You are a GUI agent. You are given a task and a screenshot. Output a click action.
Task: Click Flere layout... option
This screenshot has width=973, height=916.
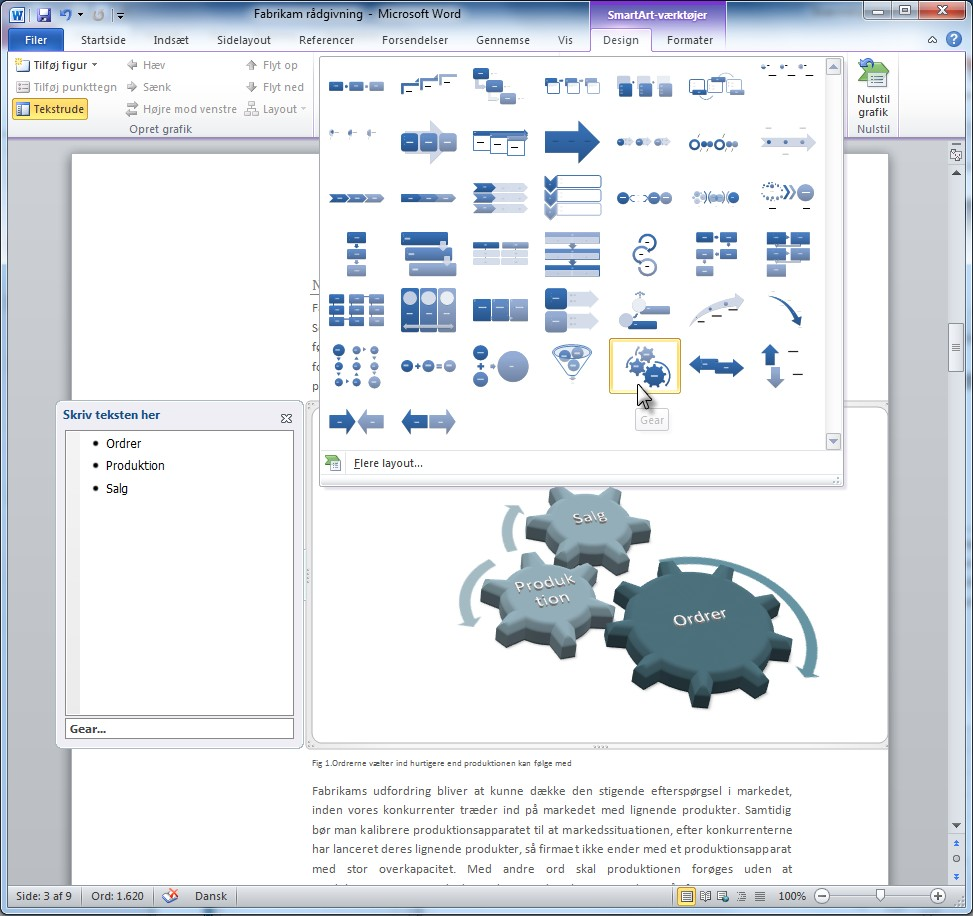click(388, 463)
